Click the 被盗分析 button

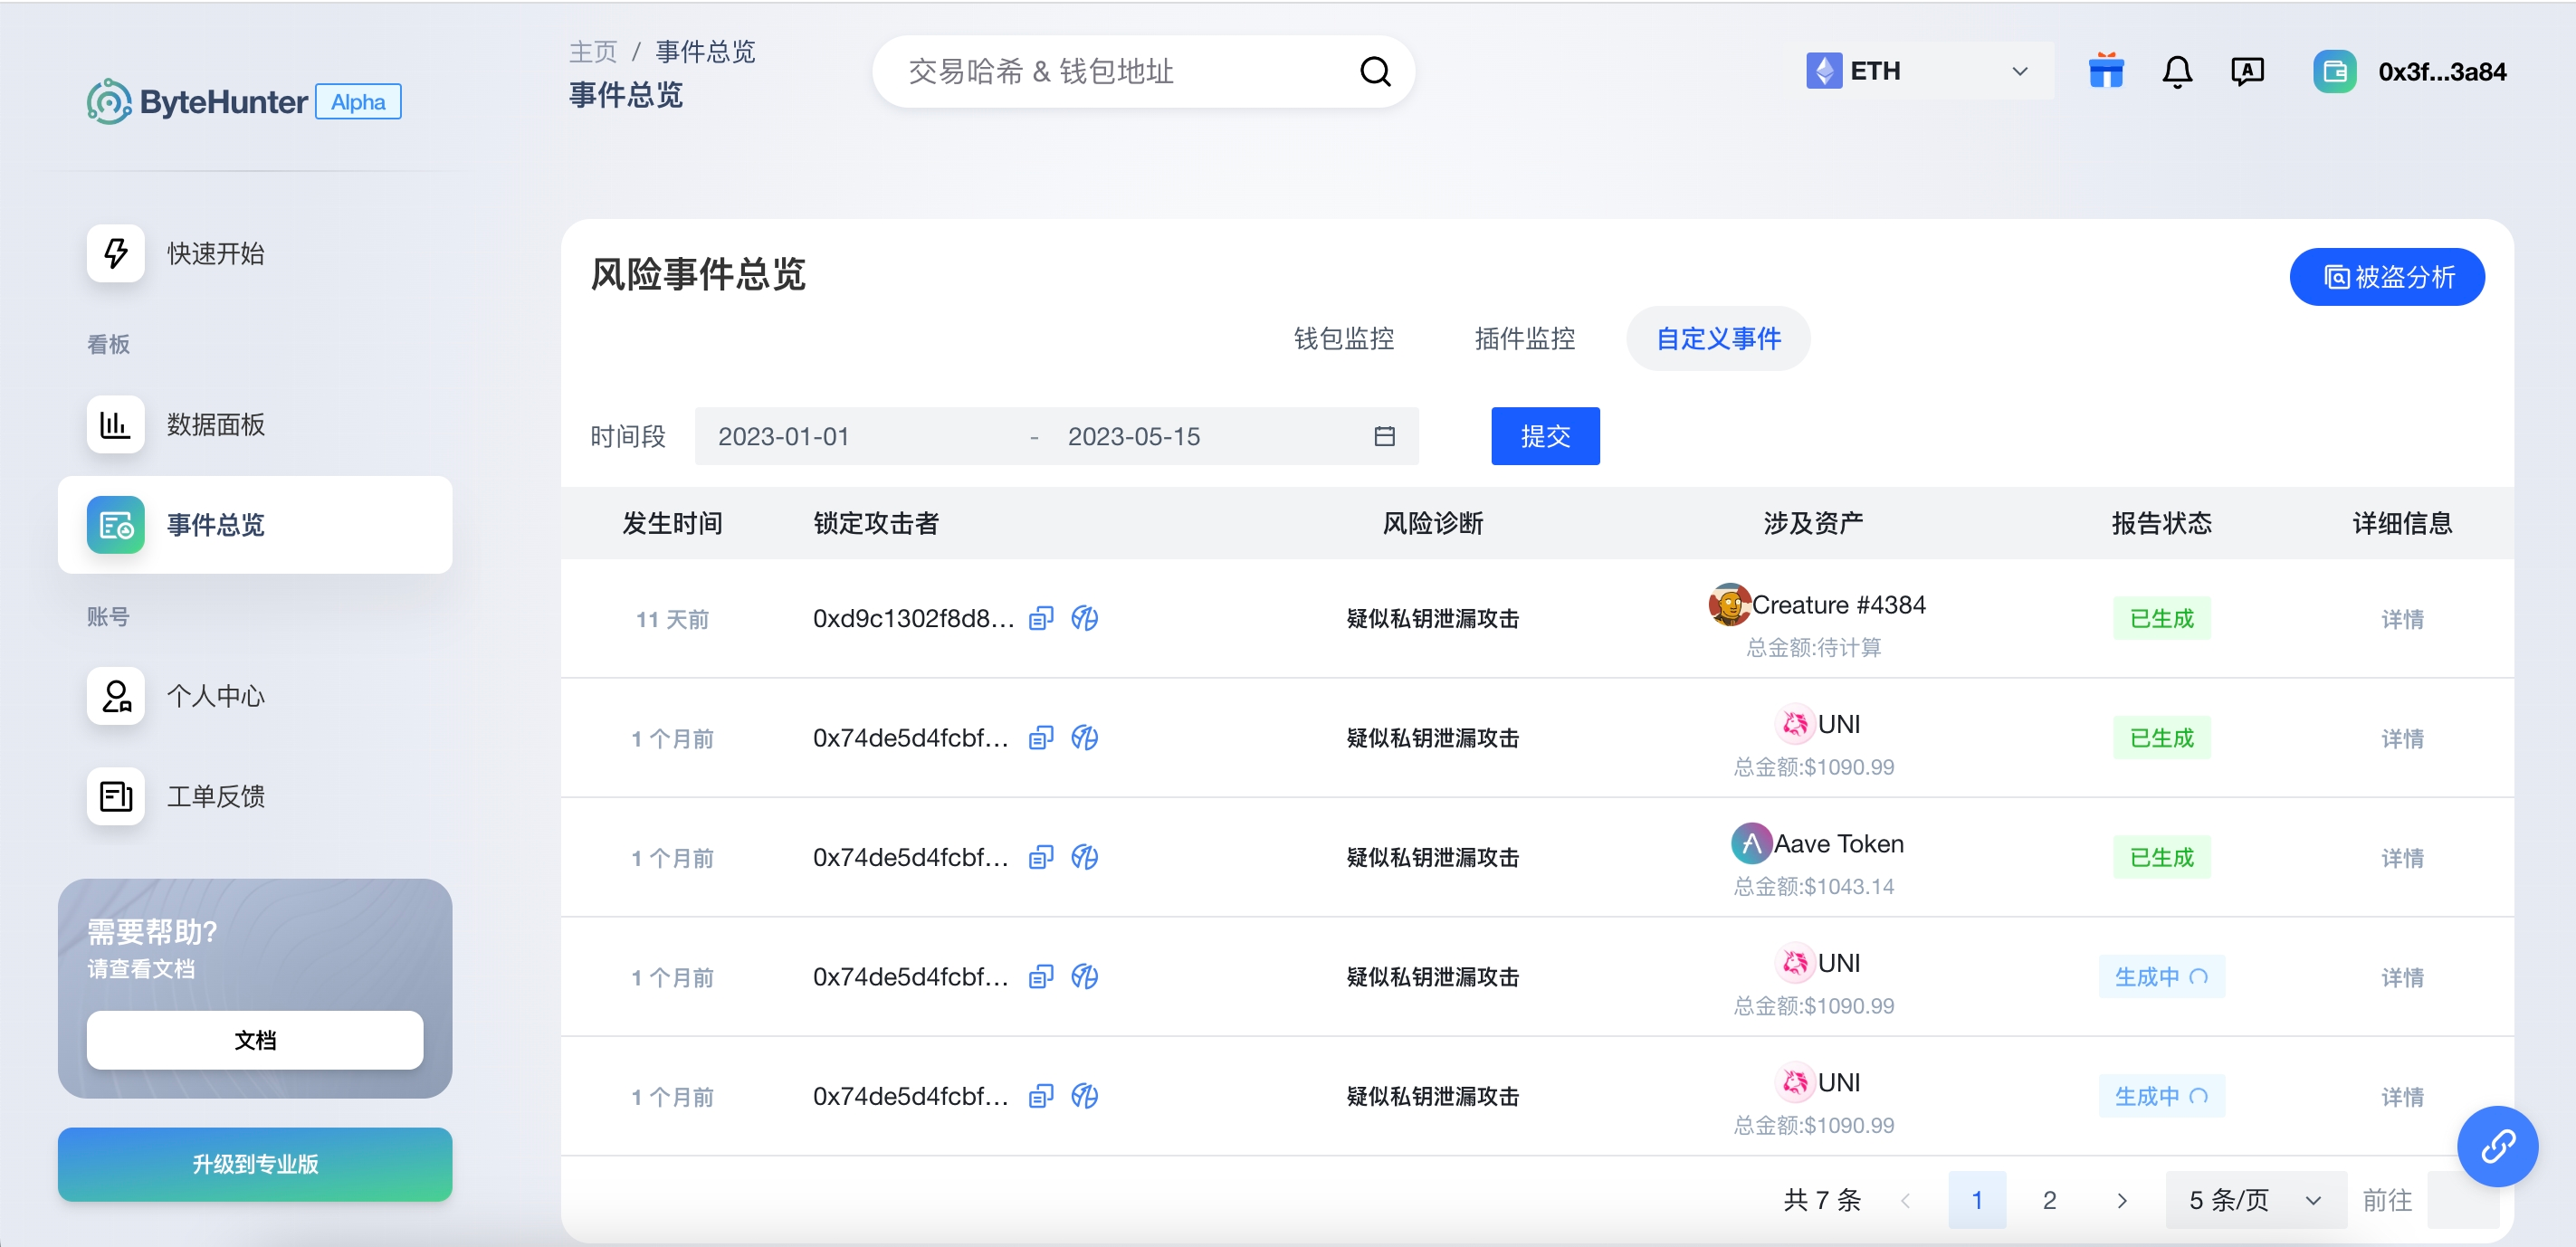[x=2387, y=277]
